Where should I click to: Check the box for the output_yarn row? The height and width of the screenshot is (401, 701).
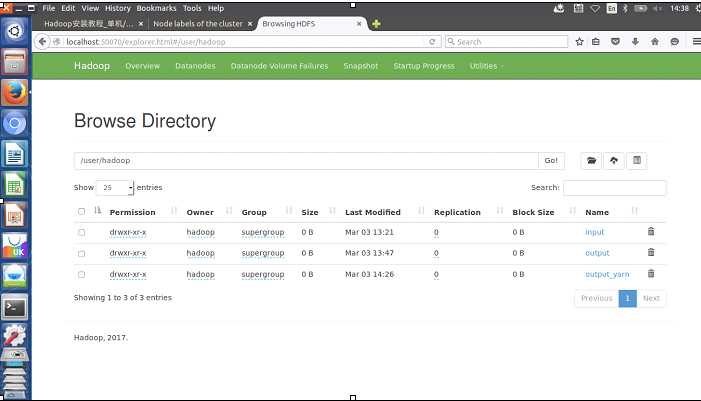[81, 274]
